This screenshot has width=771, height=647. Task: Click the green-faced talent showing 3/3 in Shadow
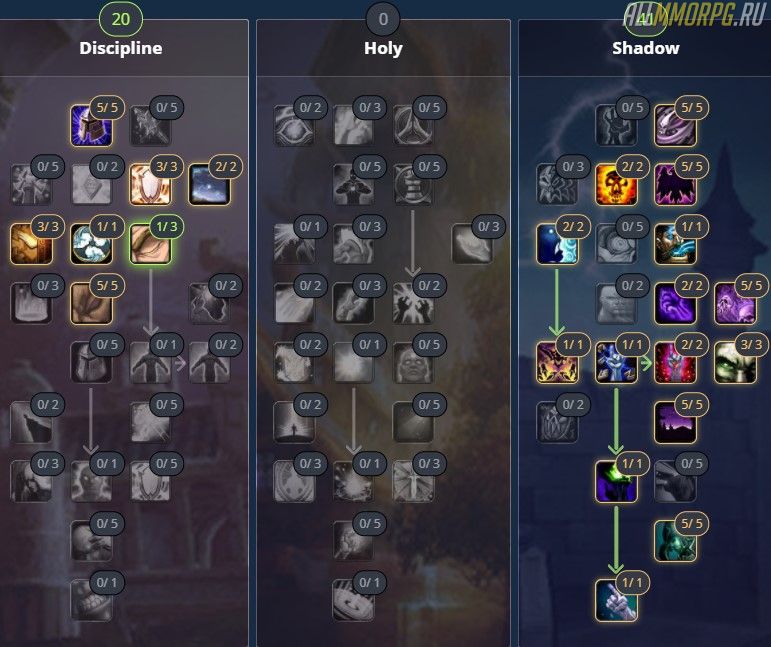pos(735,363)
